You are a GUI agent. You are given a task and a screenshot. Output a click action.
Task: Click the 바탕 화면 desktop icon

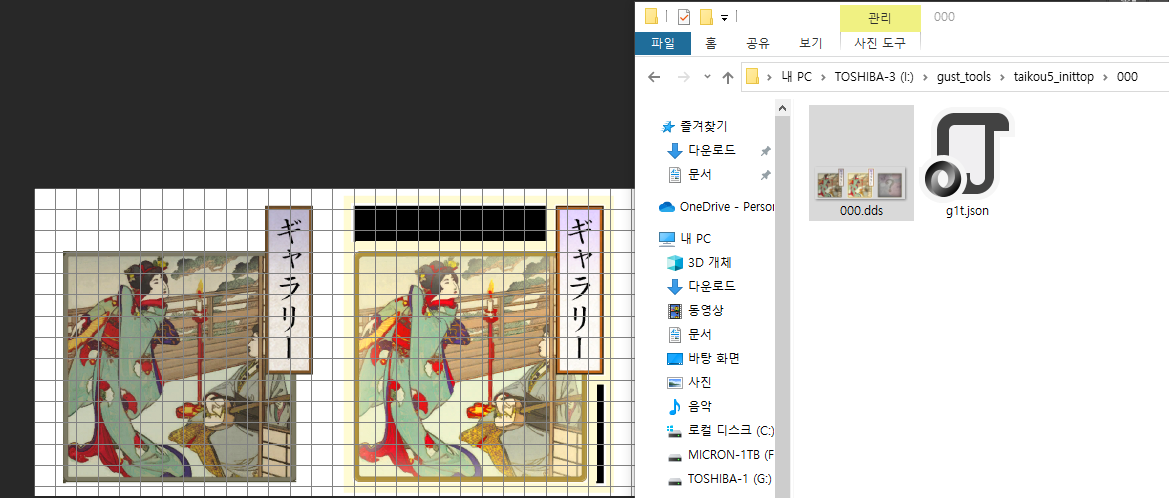(675, 359)
